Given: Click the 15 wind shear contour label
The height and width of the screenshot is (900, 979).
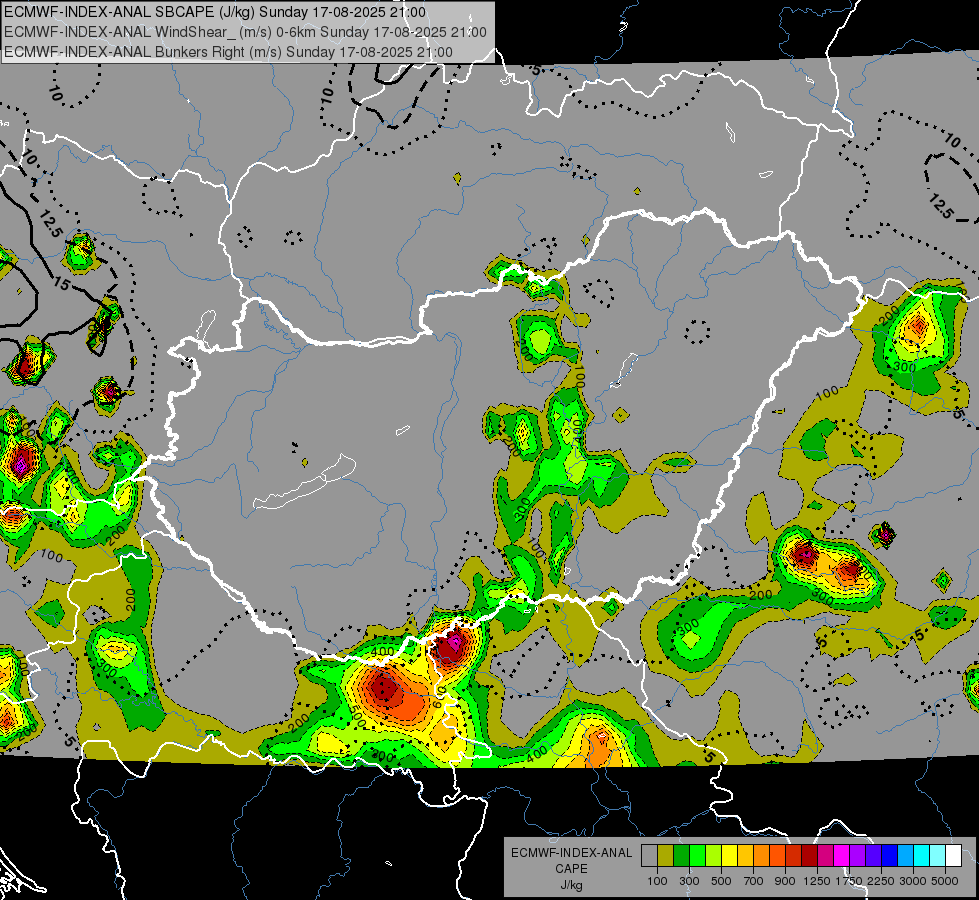Looking at the screenshot, I should coord(61,284).
